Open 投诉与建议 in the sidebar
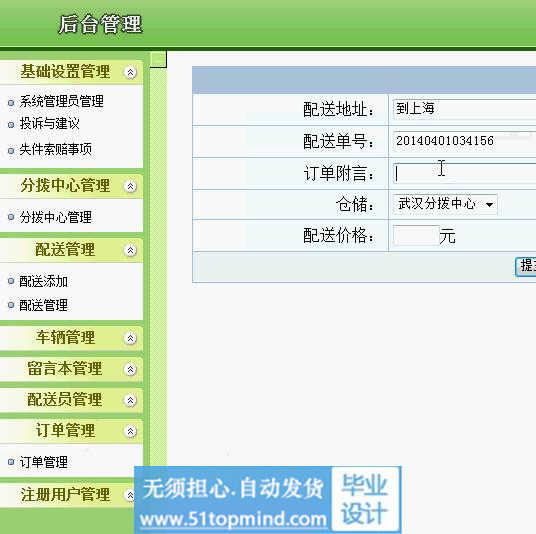Screen dimensions: 536x534 [x=50, y=124]
